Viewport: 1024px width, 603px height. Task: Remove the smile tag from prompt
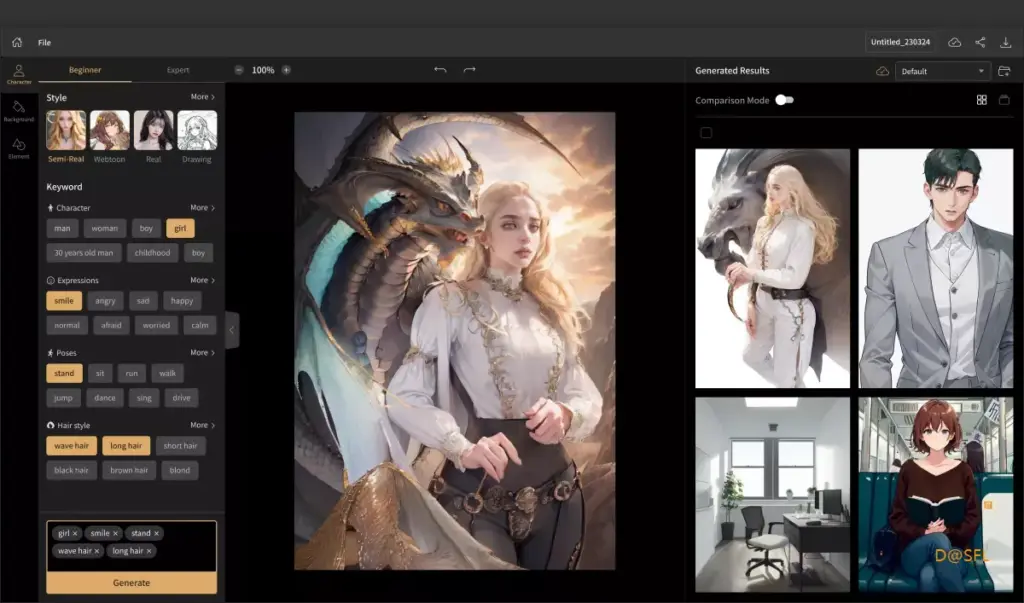point(116,534)
